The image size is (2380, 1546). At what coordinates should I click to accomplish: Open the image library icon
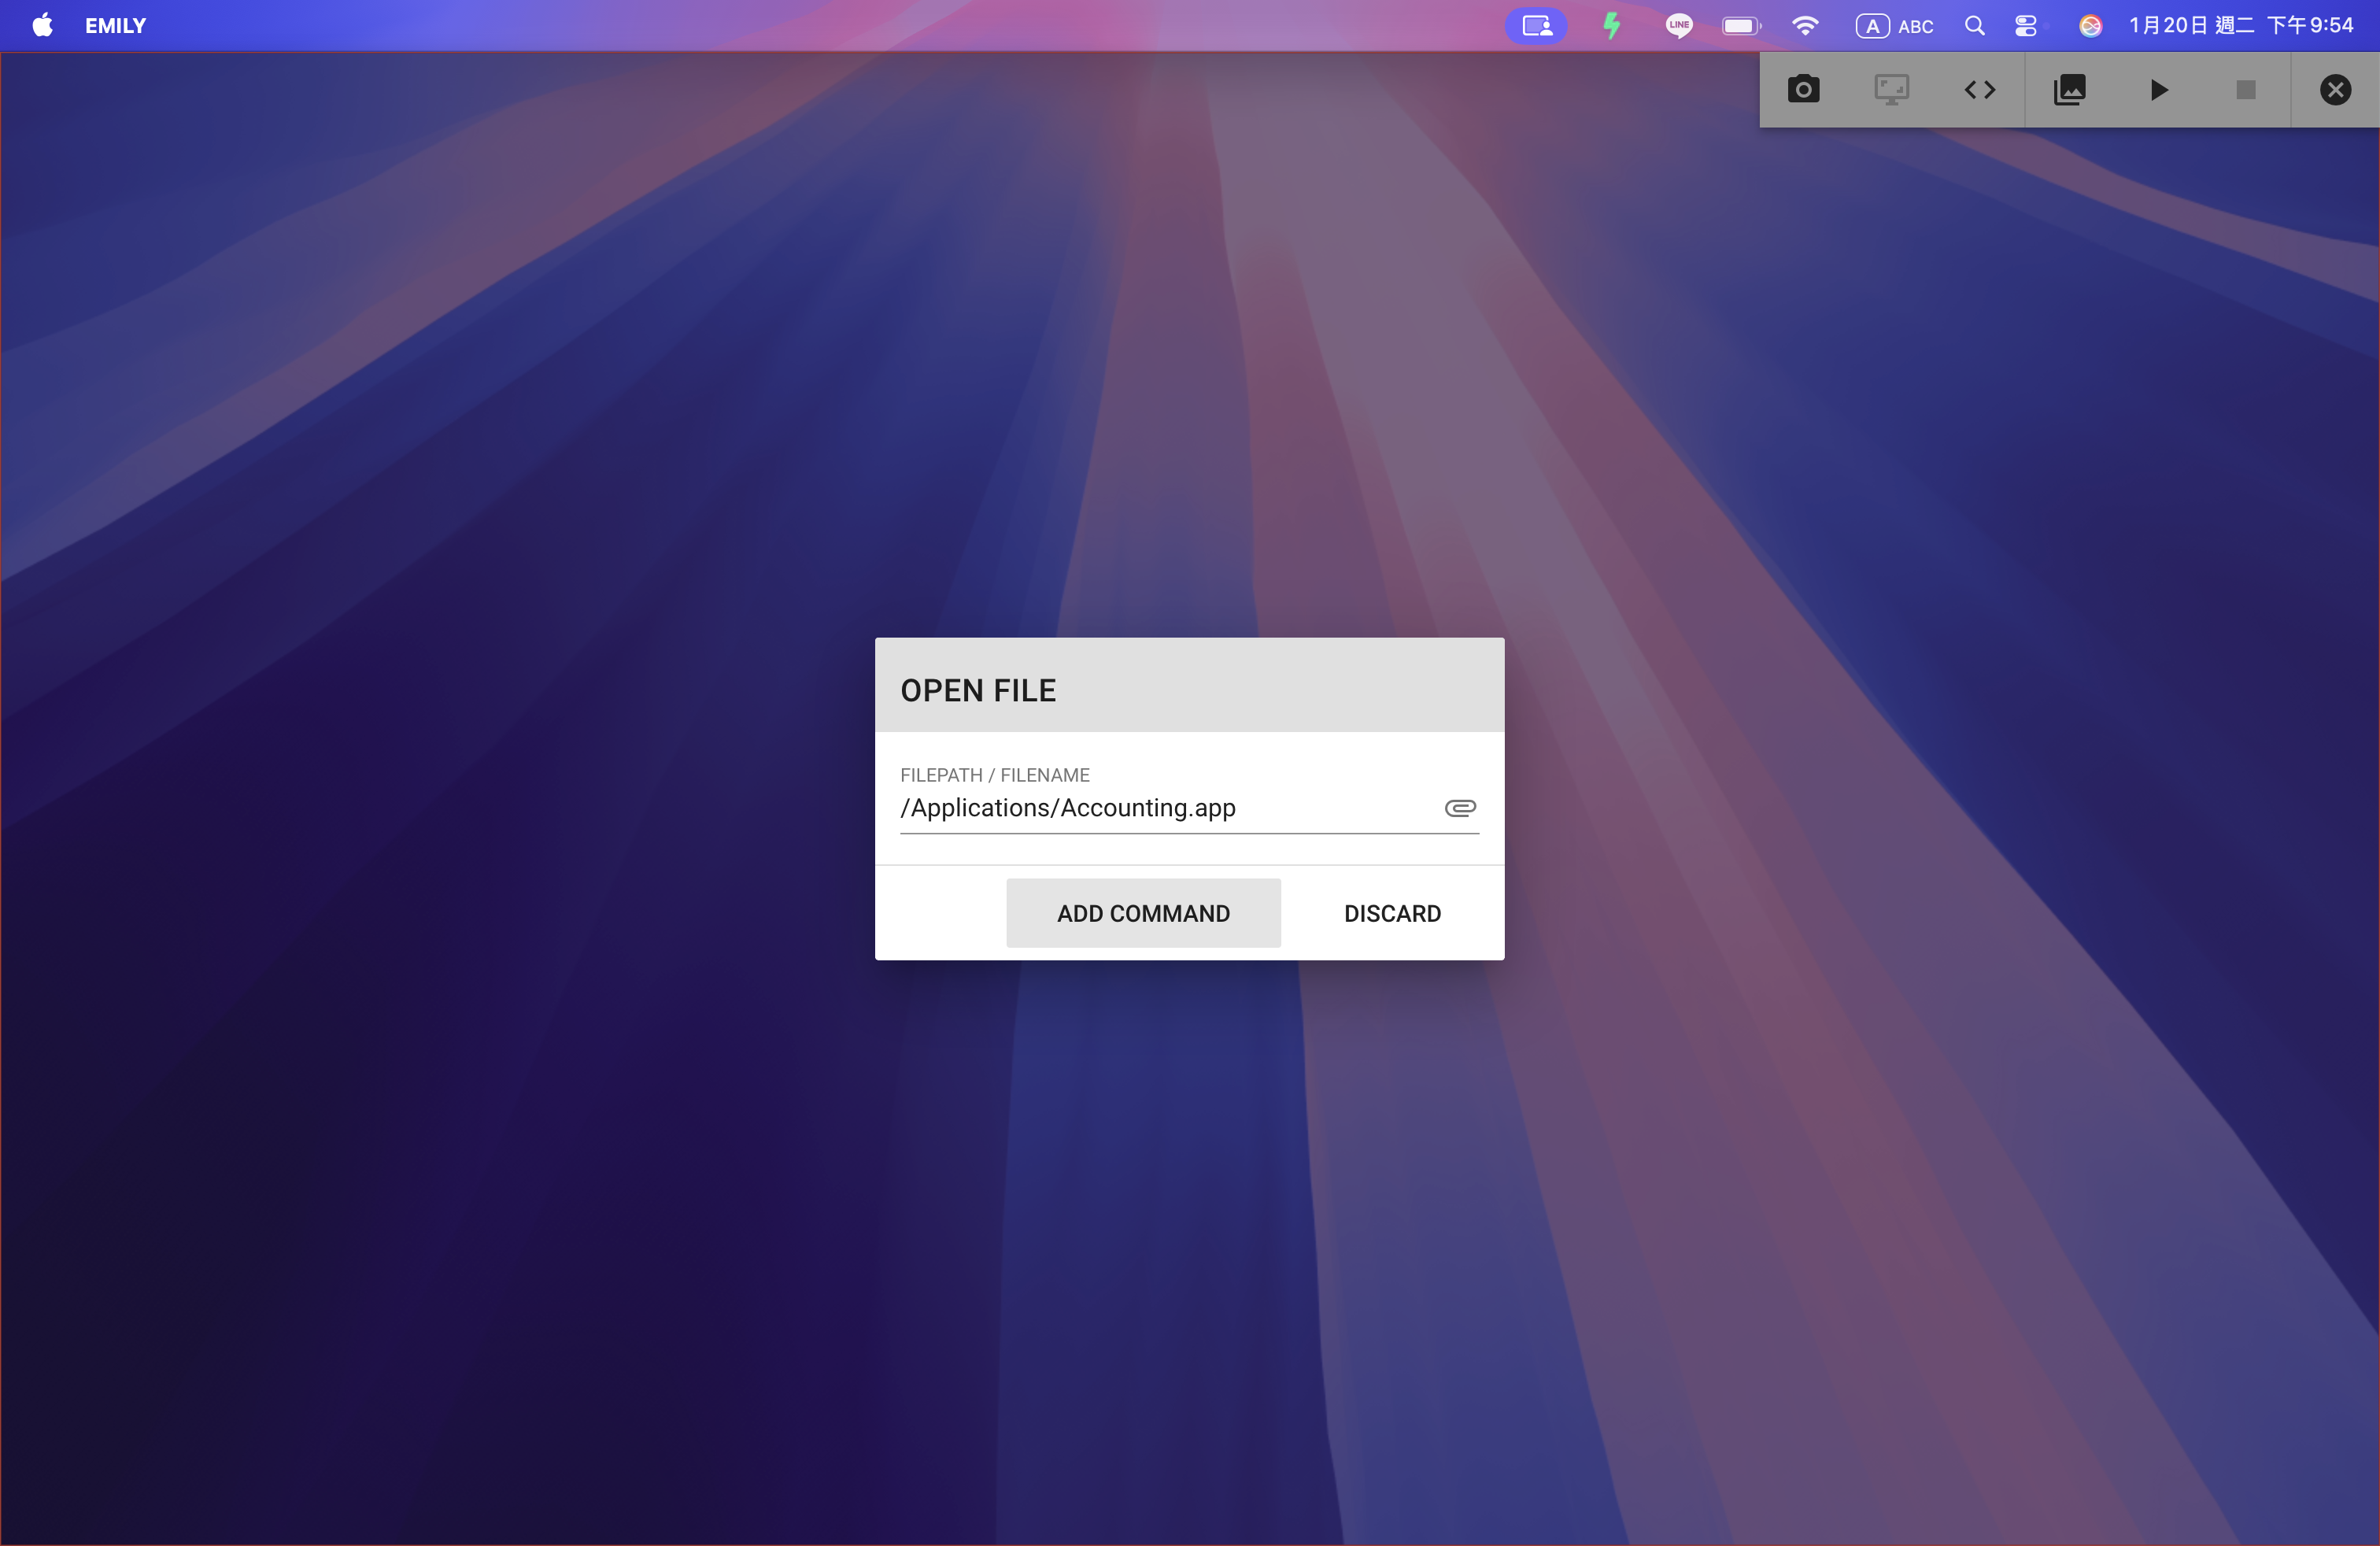[2069, 90]
